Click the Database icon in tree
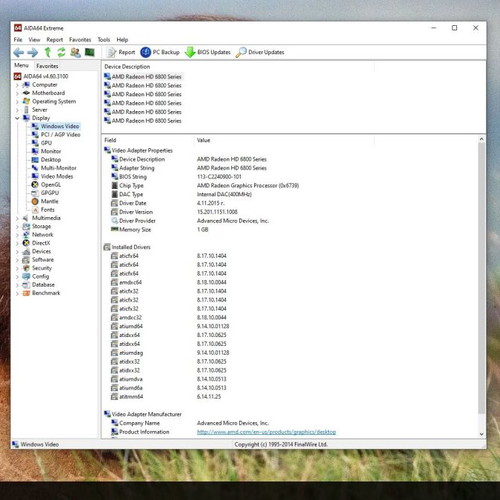 [26, 285]
